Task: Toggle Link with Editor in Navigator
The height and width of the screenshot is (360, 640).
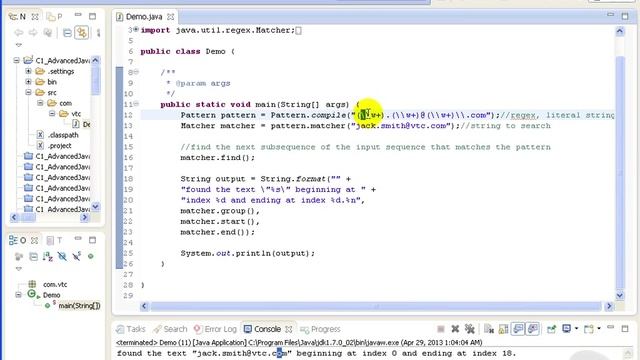Action: 82,33
